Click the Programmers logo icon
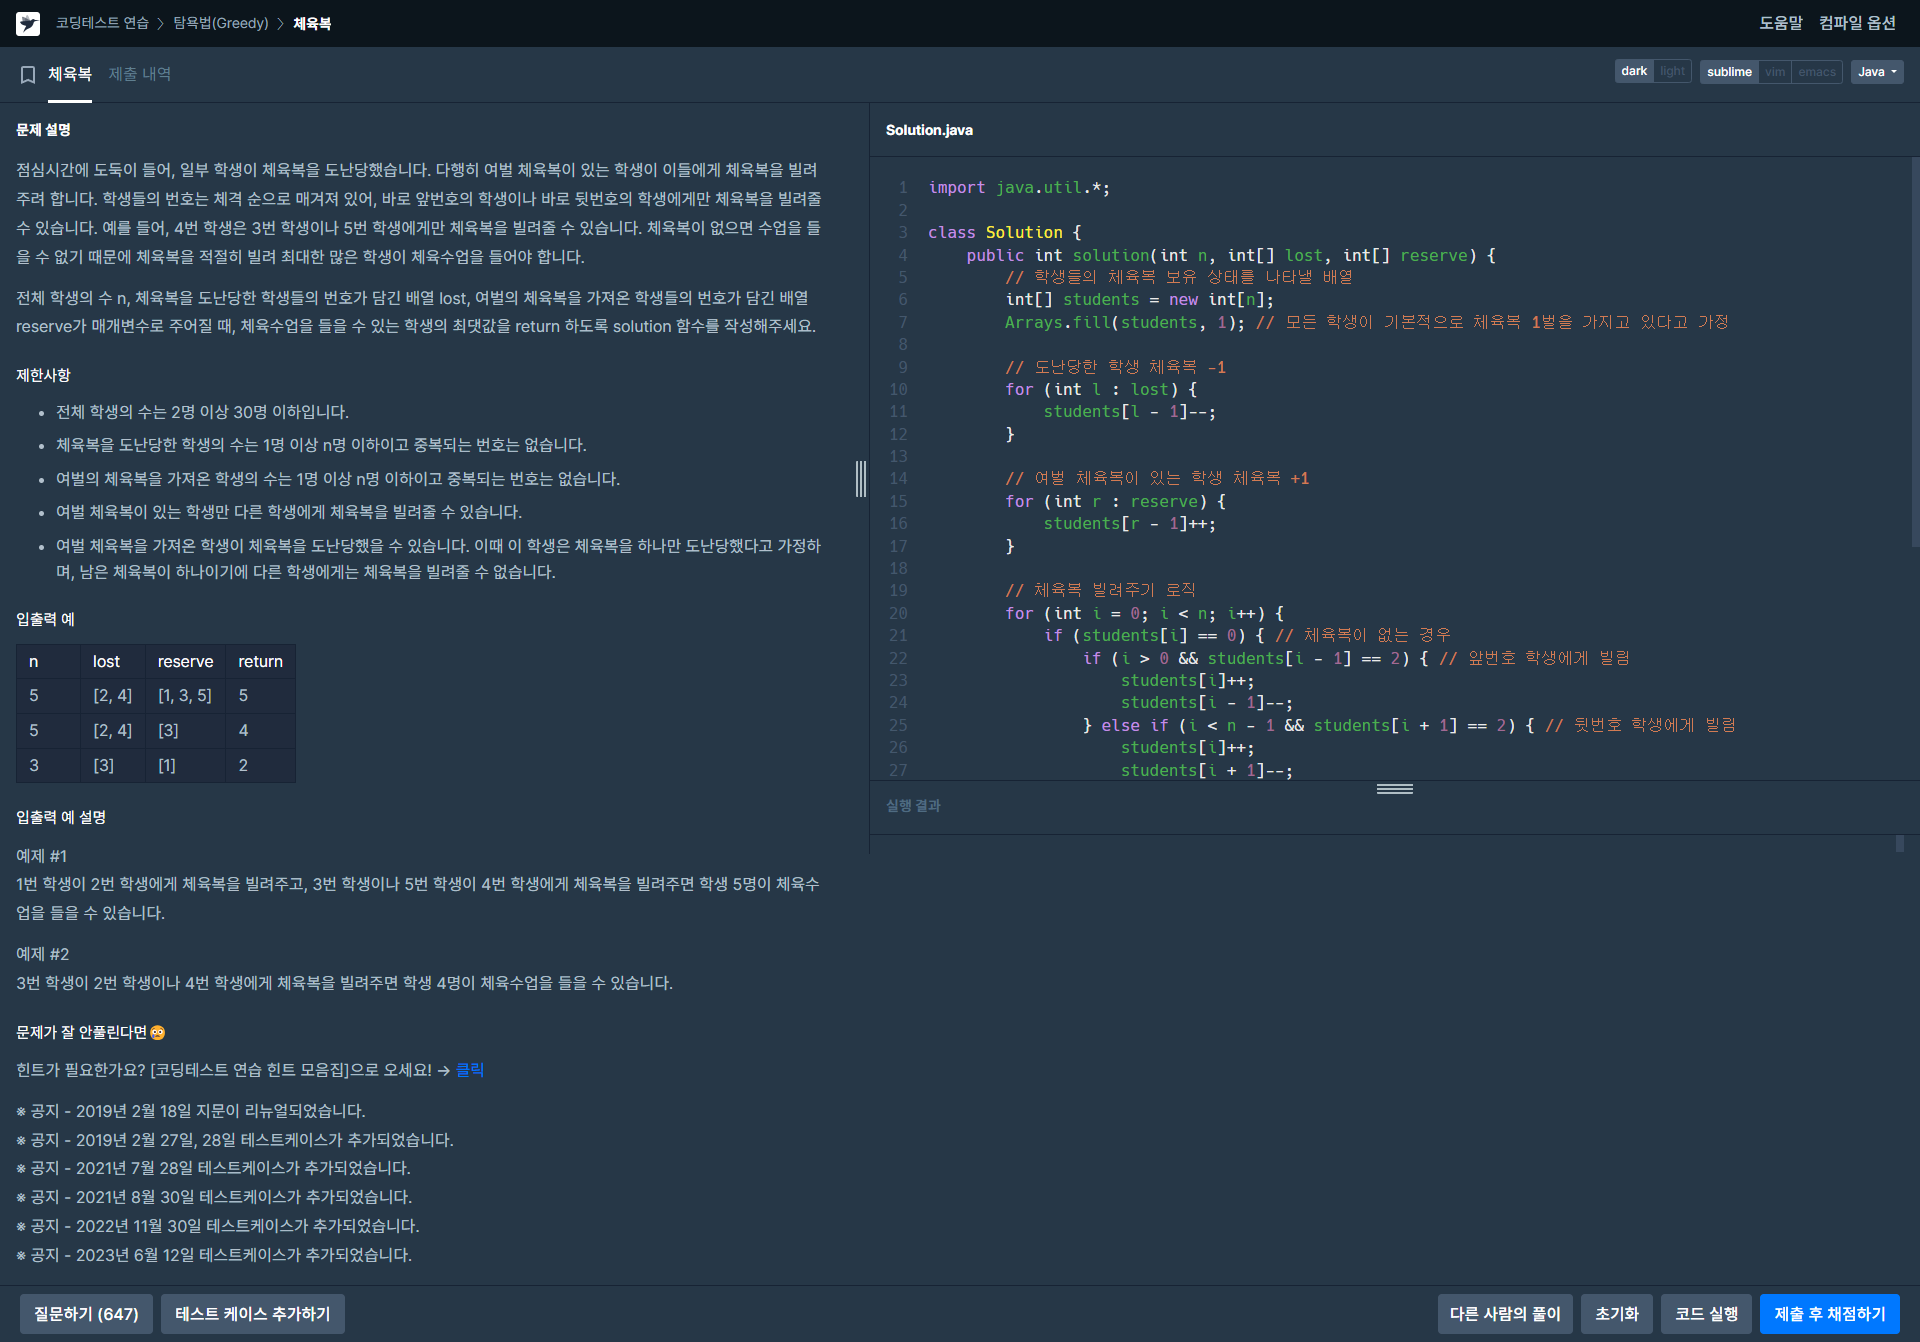Screen dimensions: 1920x1342 click(28, 23)
